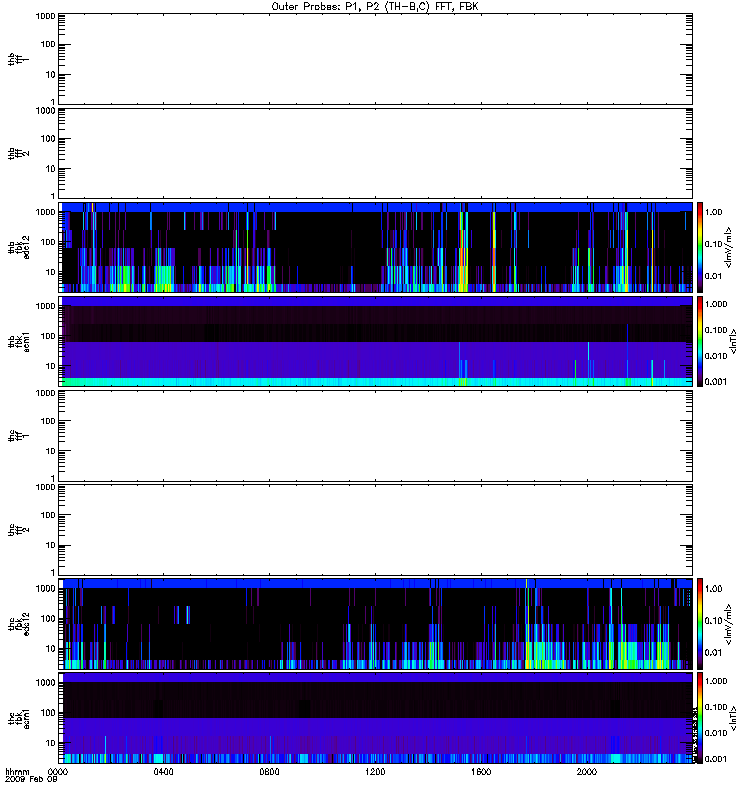Click the "thc fbk edc12" axis label
This screenshot has width=750, height=800.
coord(18,624)
